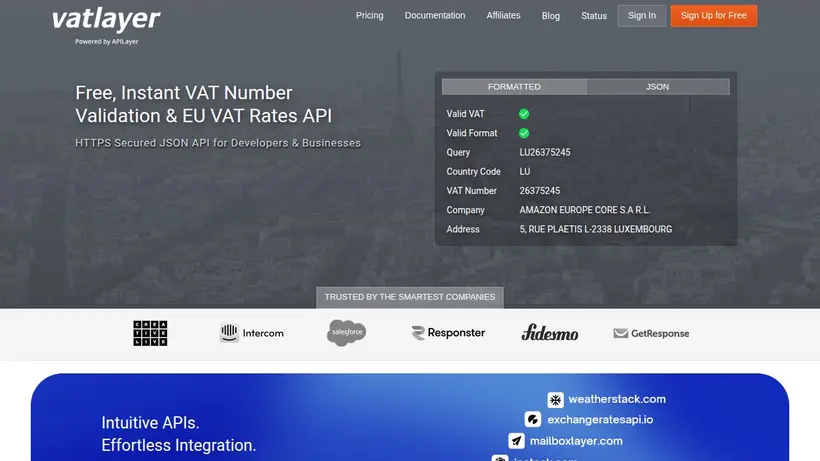Click the Intercom logo
Viewport: 820px width, 461px height.
tap(252, 333)
